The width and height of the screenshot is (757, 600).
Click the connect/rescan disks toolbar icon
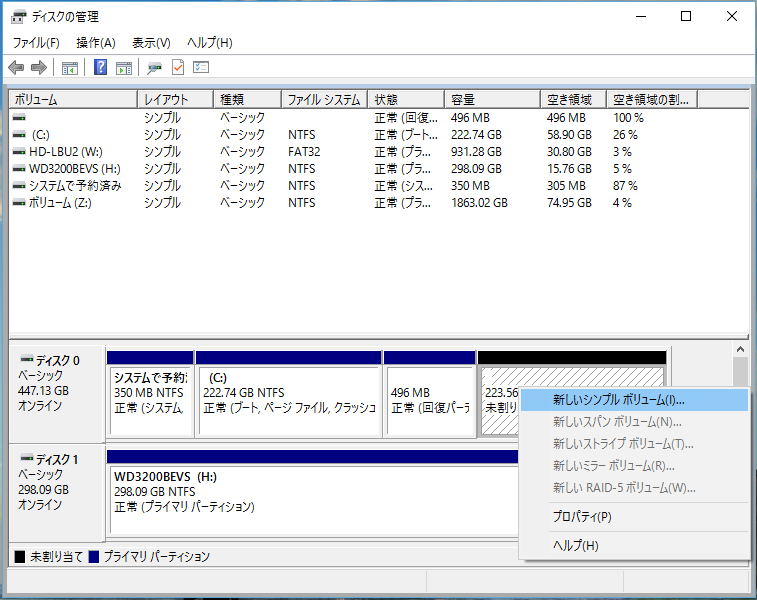(x=154, y=68)
